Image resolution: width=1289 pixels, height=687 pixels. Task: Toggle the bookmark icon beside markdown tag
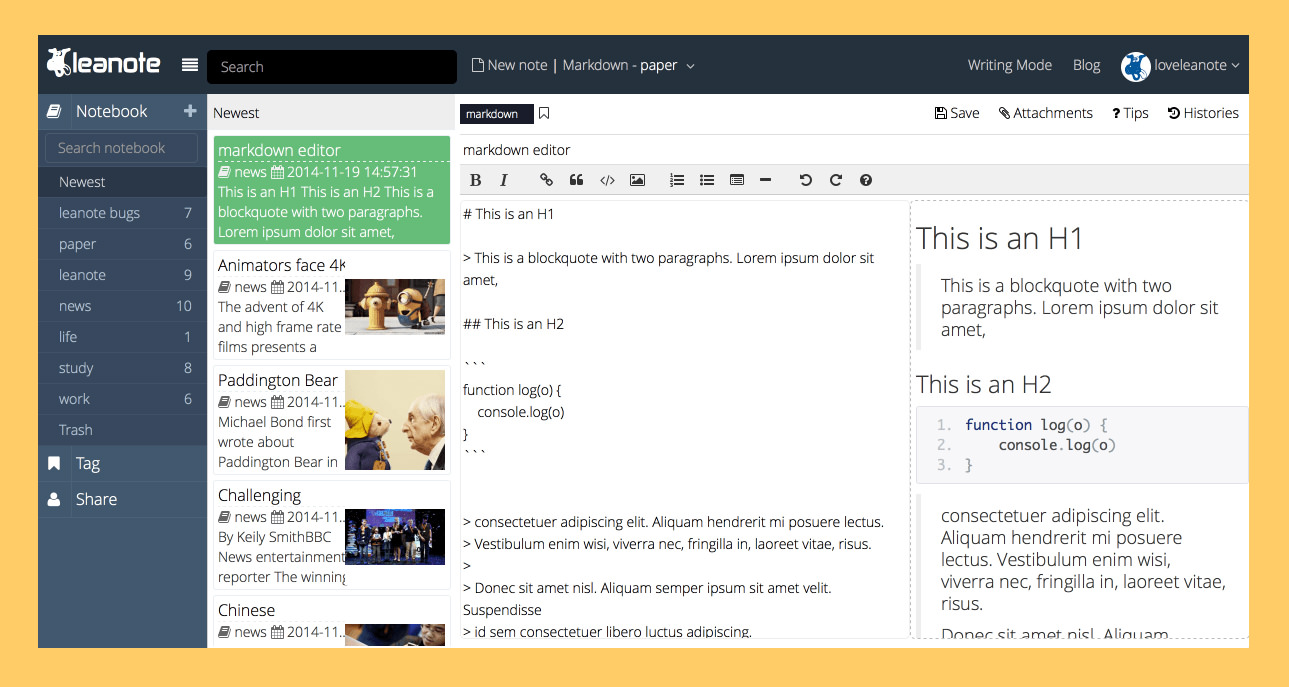[544, 113]
